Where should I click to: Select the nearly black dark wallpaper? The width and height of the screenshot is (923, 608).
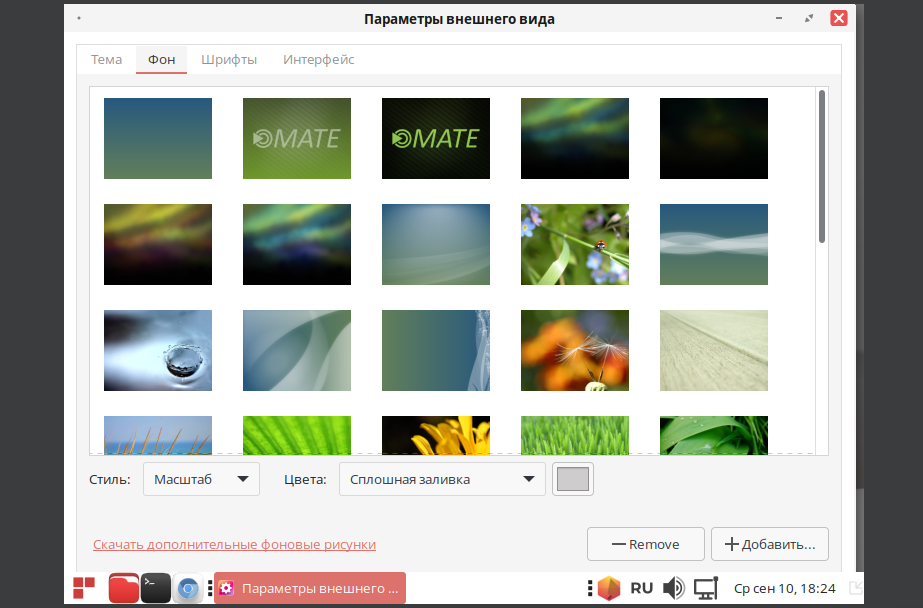pyautogui.click(x=713, y=138)
